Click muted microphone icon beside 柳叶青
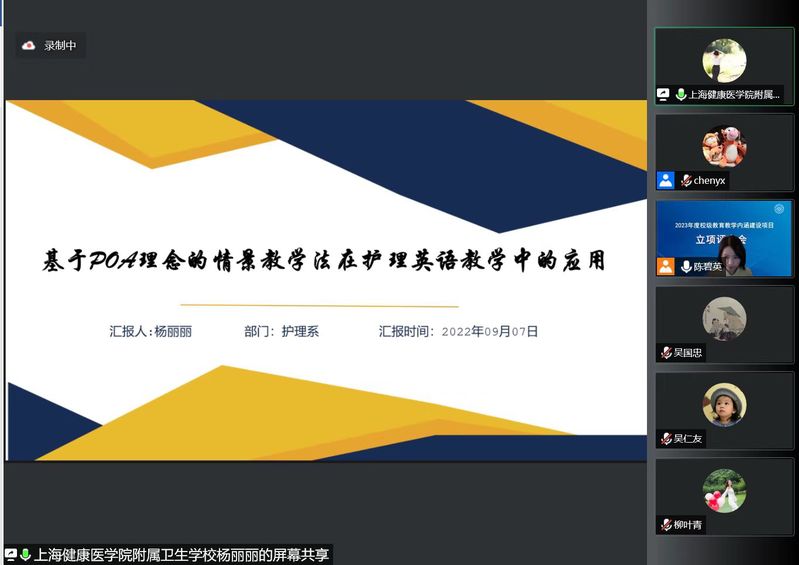The height and width of the screenshot is (565, 799). pyautogui.click(x=666, y=525)
